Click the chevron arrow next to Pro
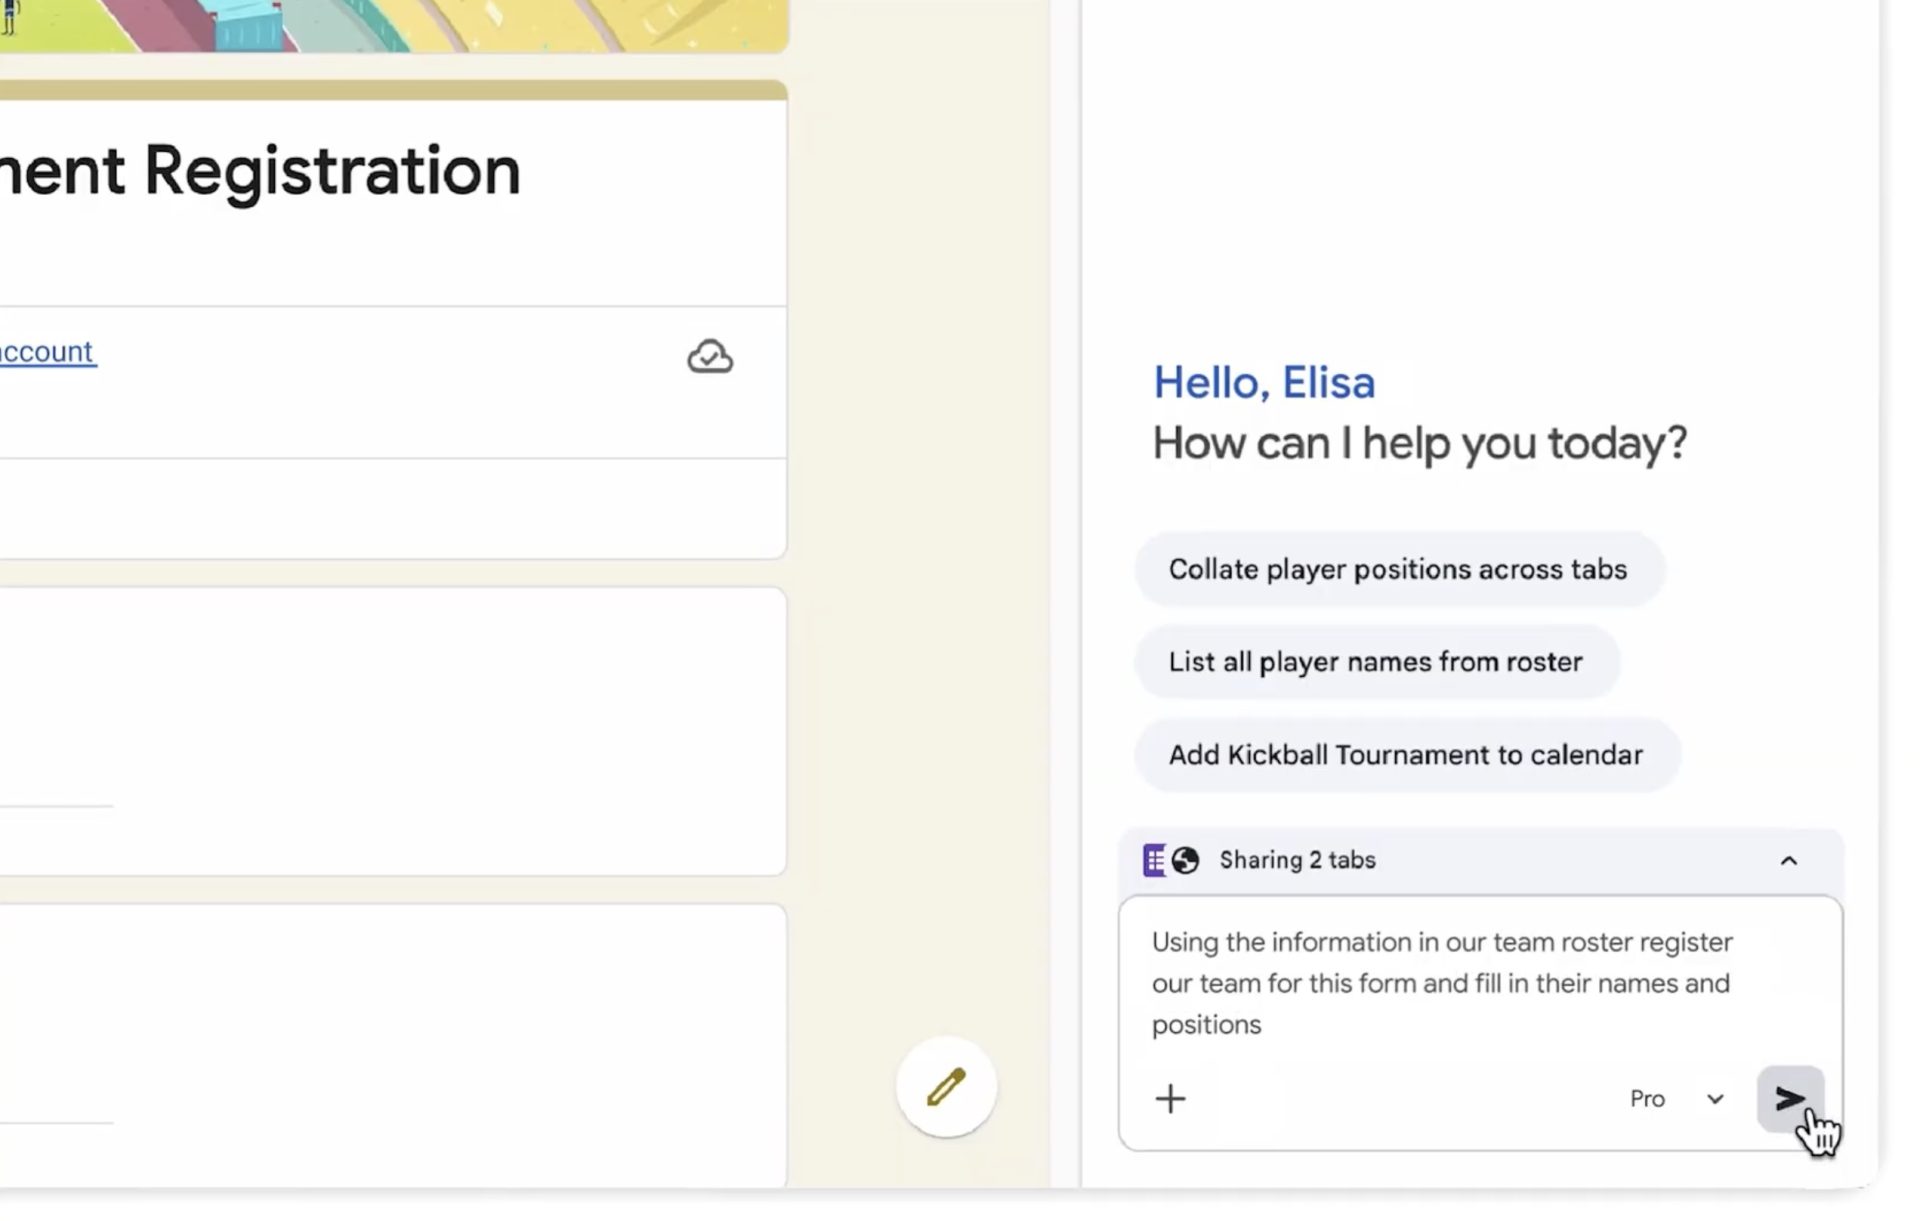Viewport: 1920px width, 1221px height. tap(1715, 1099)
